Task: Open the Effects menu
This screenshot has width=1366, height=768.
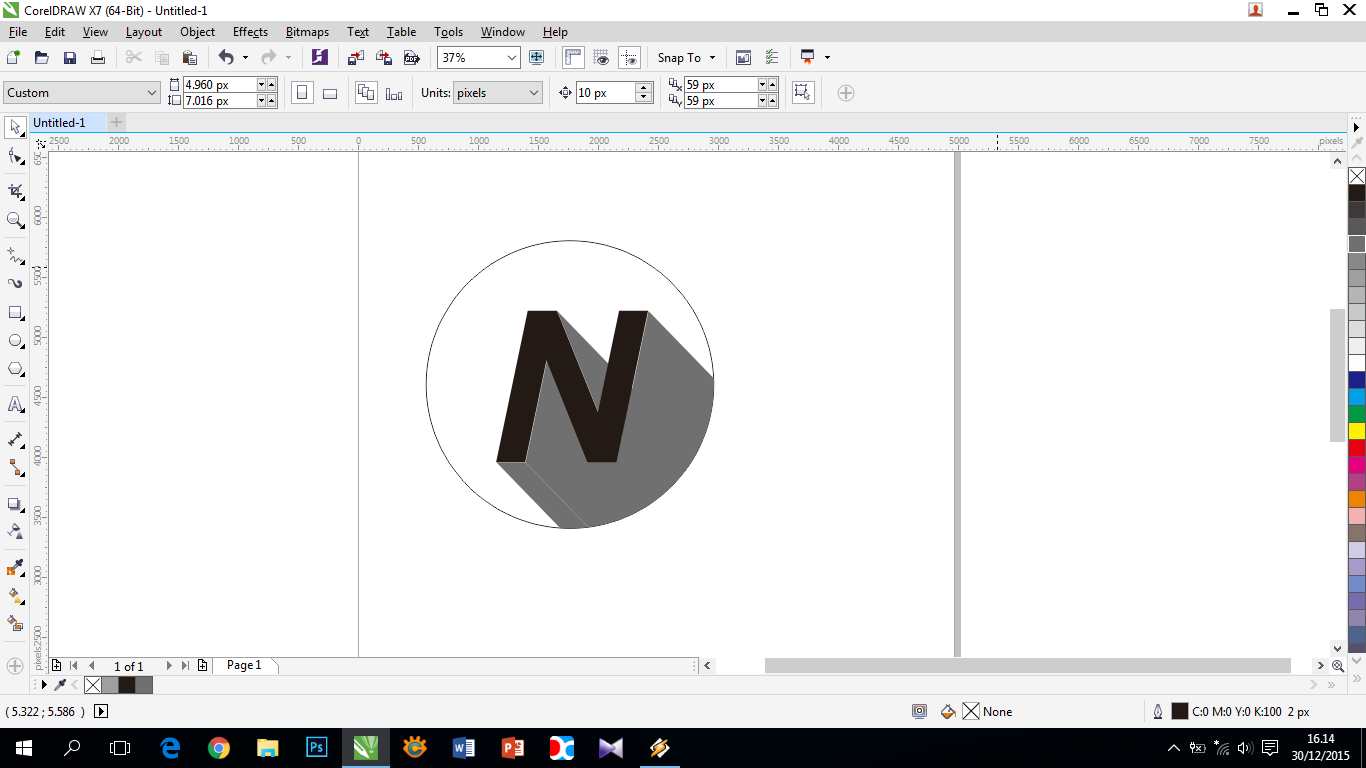Action: click(250, 32)
